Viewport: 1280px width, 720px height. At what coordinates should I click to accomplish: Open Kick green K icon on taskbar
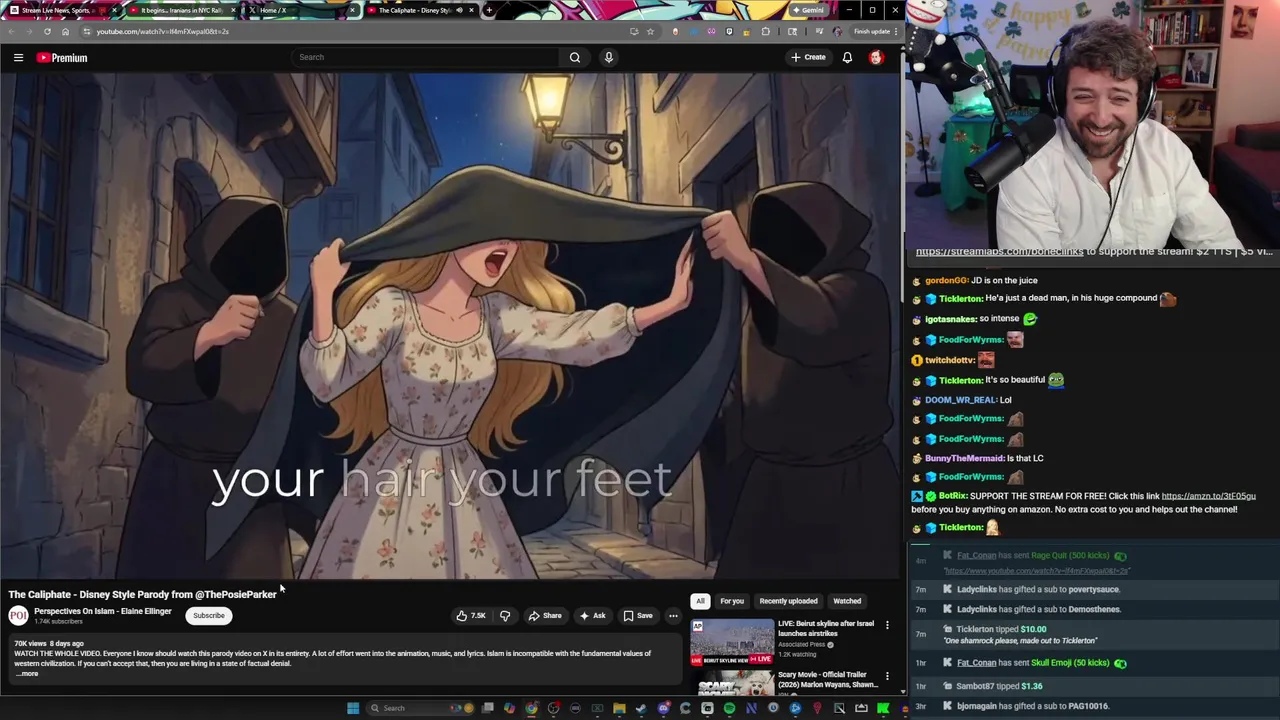click(x=883, y=708)
